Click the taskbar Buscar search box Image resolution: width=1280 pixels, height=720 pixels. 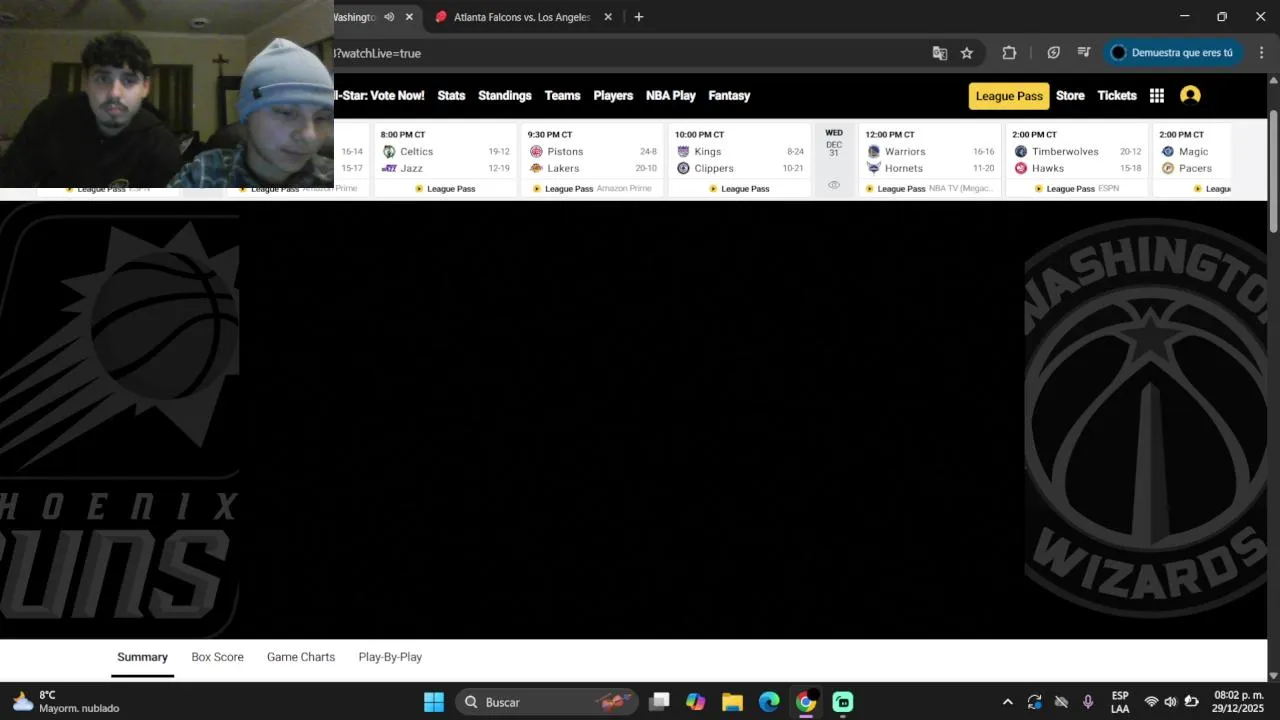point(547,702)
